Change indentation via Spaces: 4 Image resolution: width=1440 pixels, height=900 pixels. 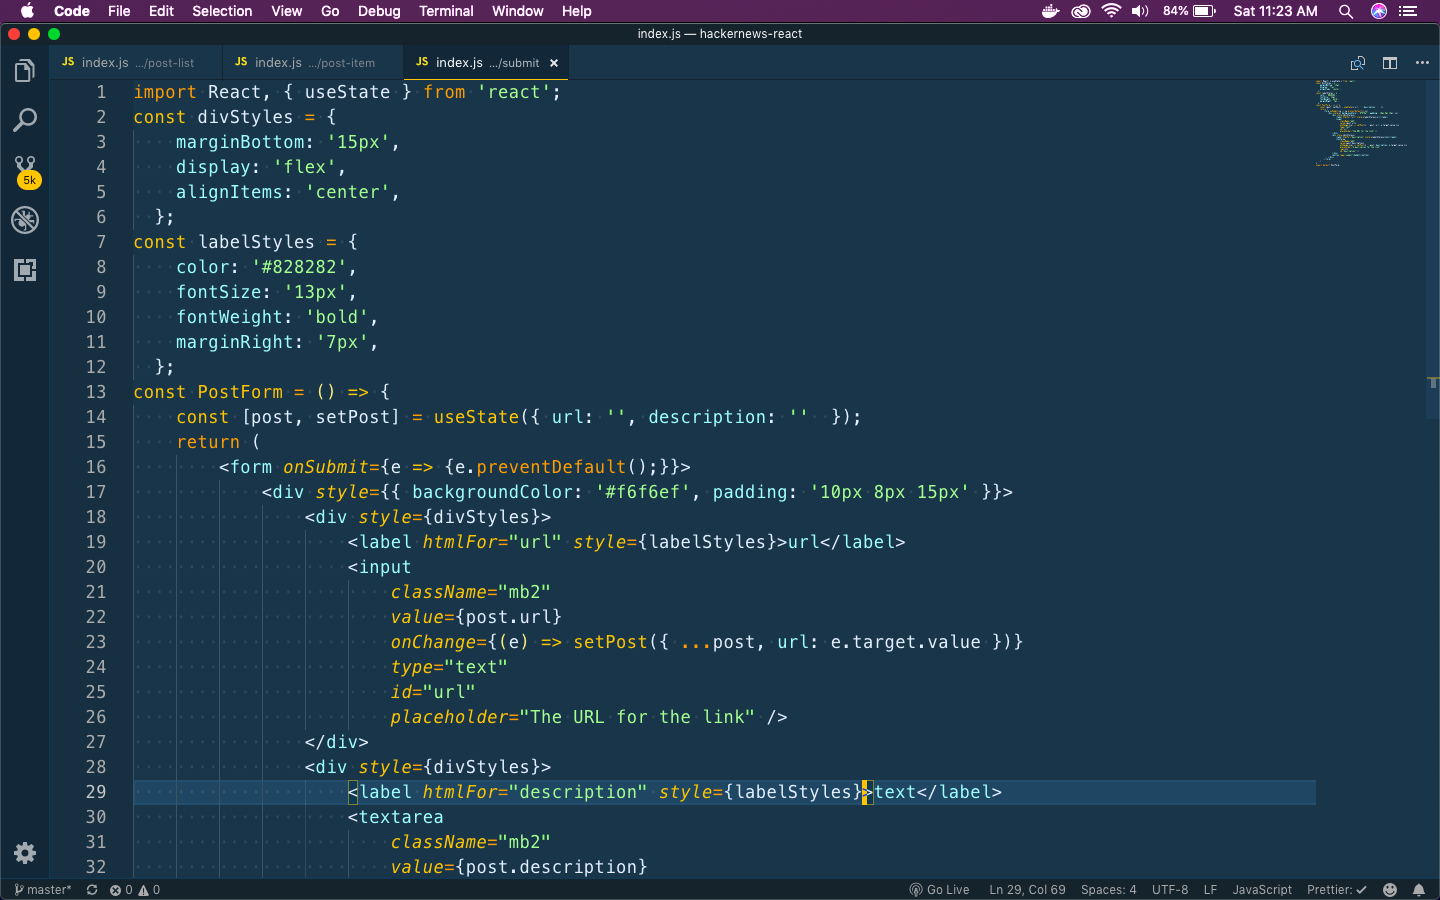1108,889
